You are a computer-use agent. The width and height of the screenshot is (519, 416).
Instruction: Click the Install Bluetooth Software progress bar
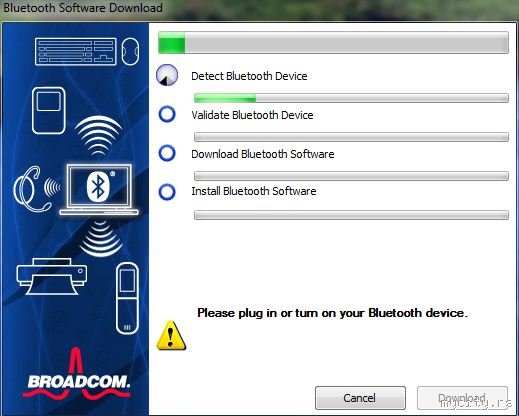tap(351, 215)
